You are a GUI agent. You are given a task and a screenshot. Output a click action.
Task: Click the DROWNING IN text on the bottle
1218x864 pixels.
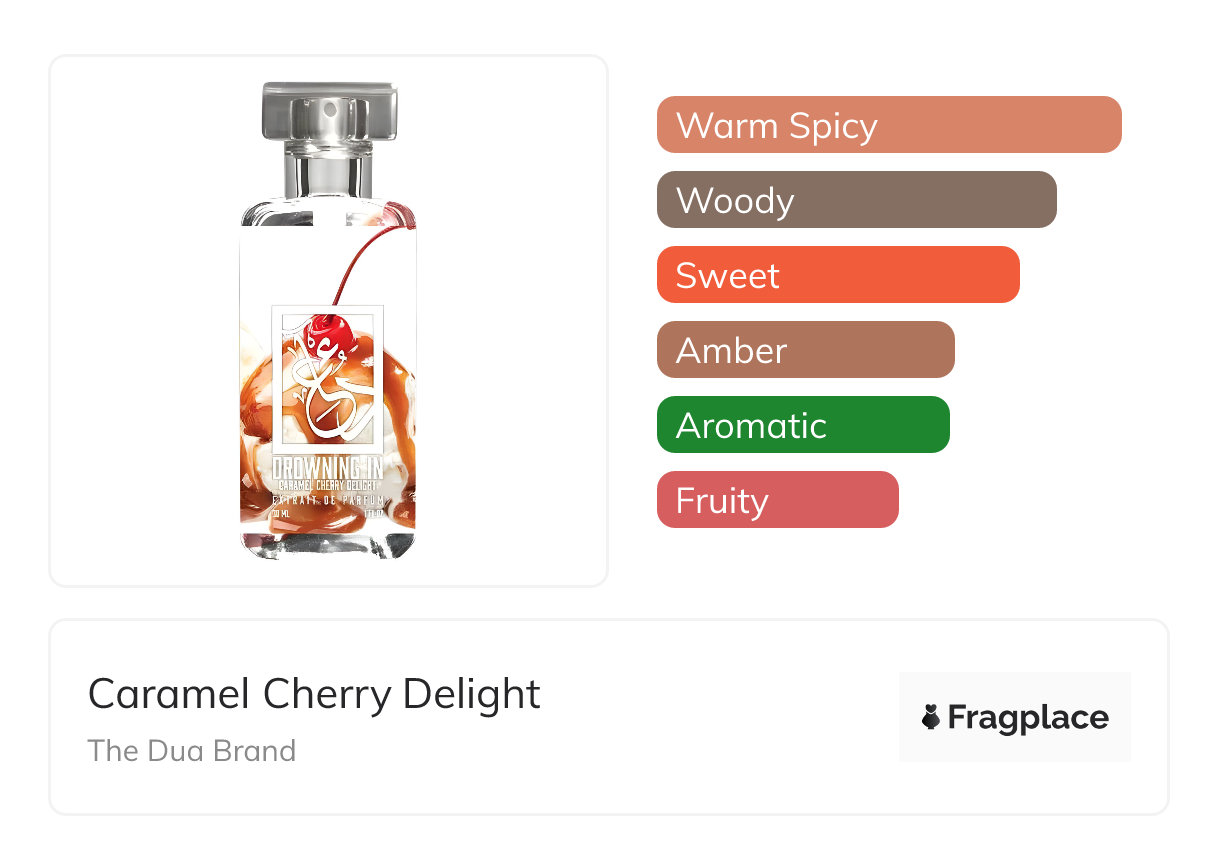click(x=328, y=469)
